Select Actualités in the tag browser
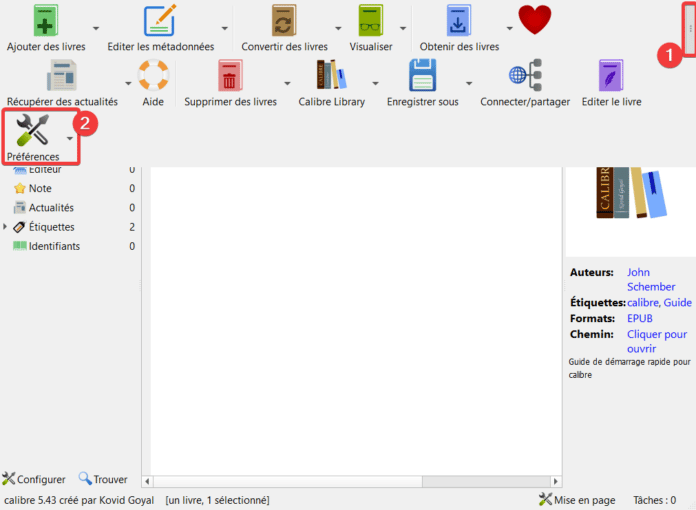 point(51,208)
